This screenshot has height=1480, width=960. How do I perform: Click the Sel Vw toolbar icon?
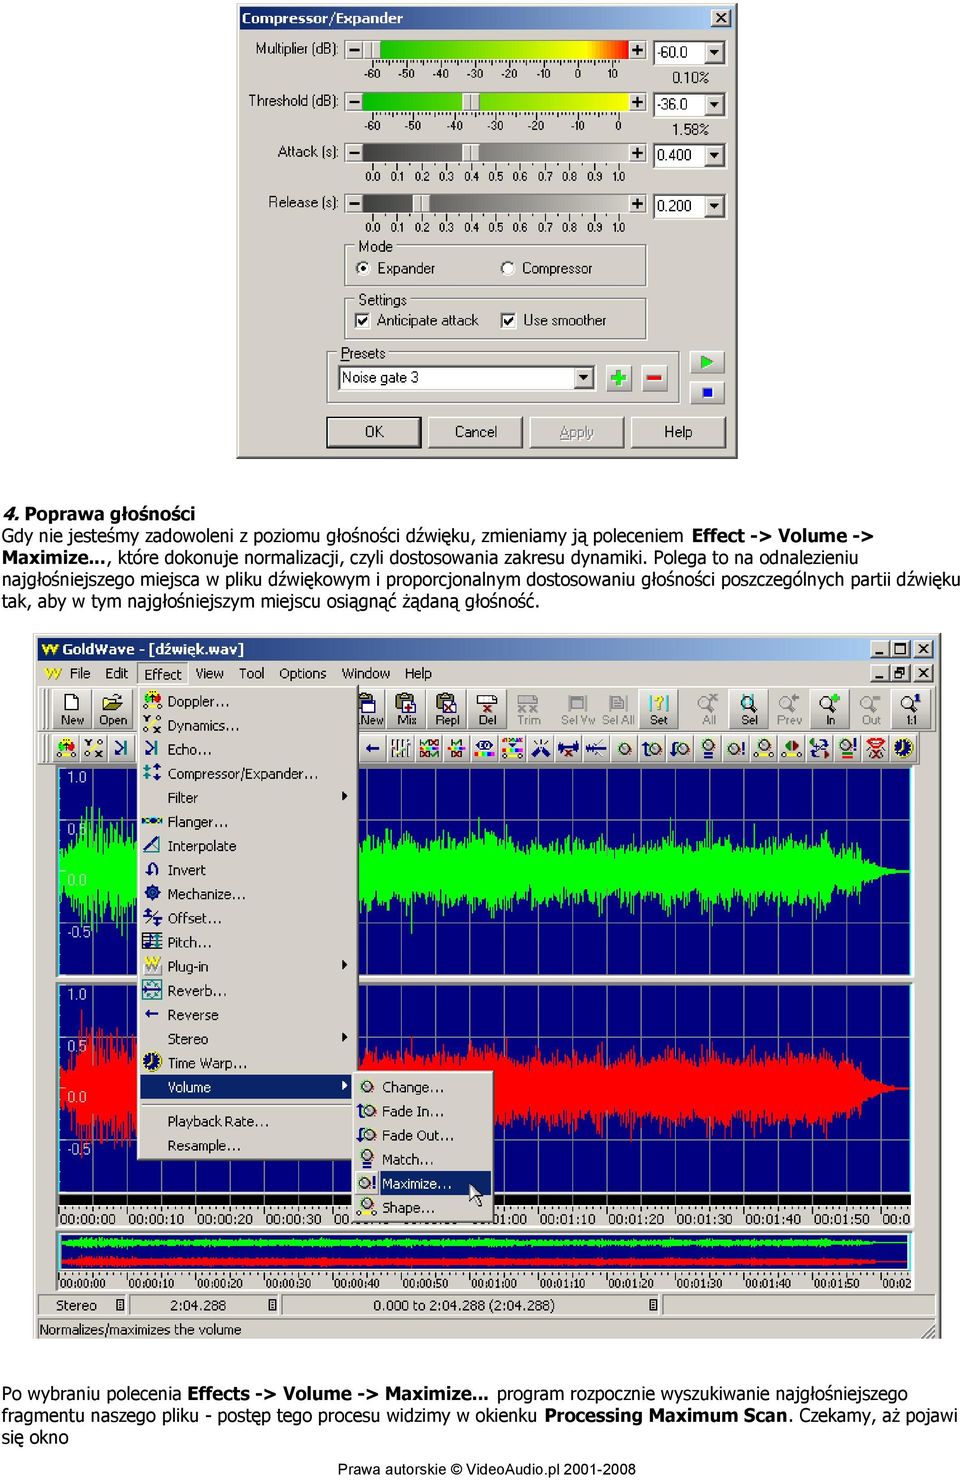(x=577, y=709)
